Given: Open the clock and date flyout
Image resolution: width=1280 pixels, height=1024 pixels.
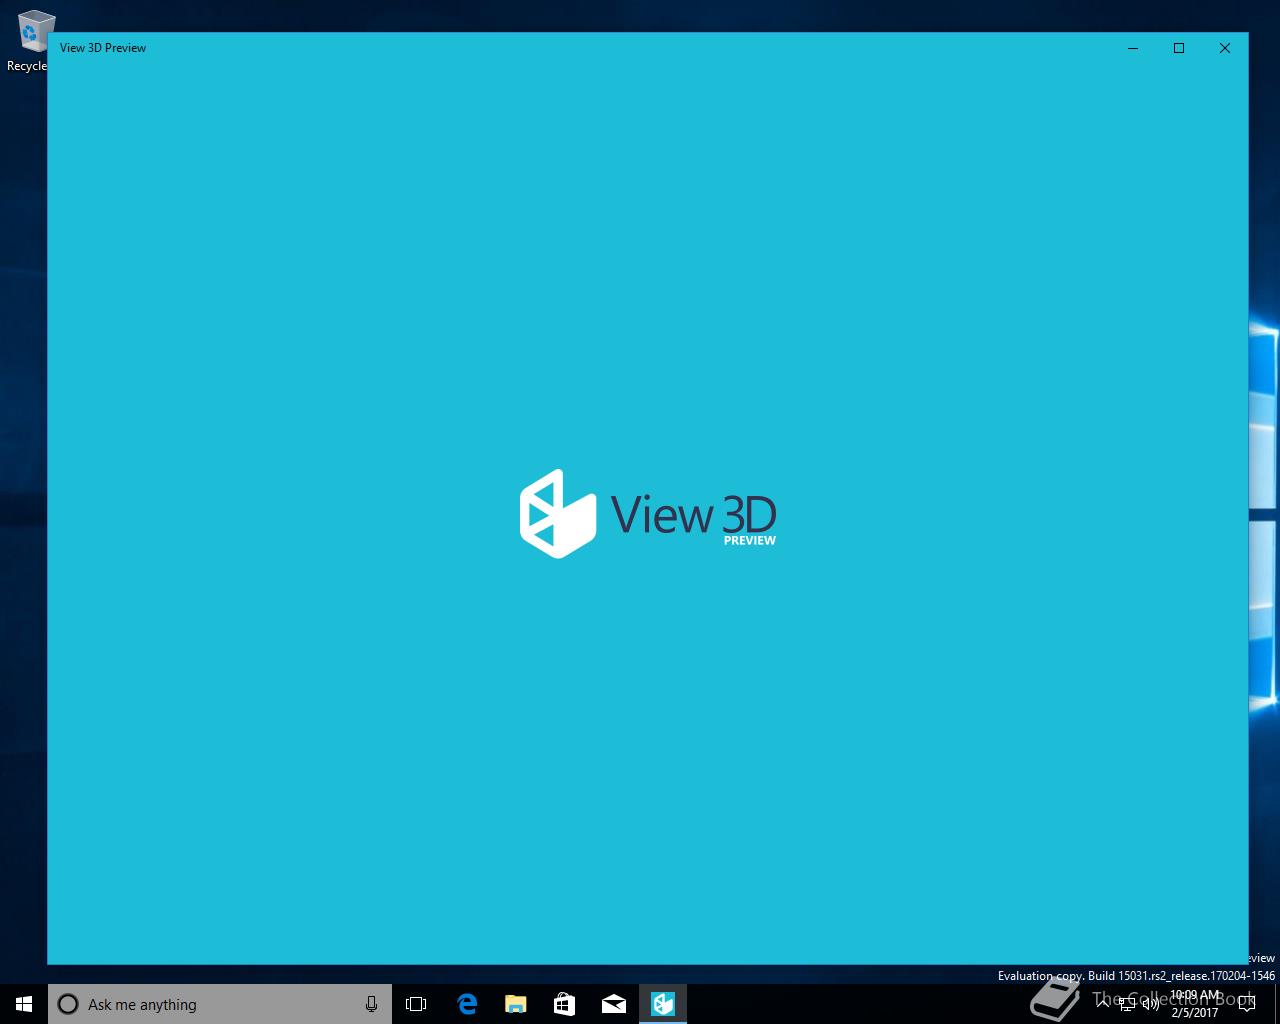Looking at the screenshot, I should 1195,1004.
